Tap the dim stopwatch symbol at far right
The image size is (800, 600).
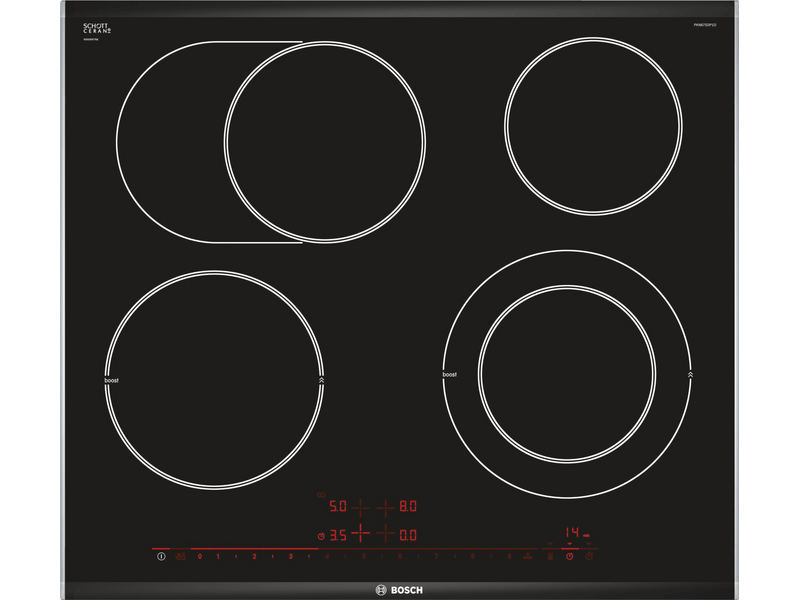pos(589,555)
